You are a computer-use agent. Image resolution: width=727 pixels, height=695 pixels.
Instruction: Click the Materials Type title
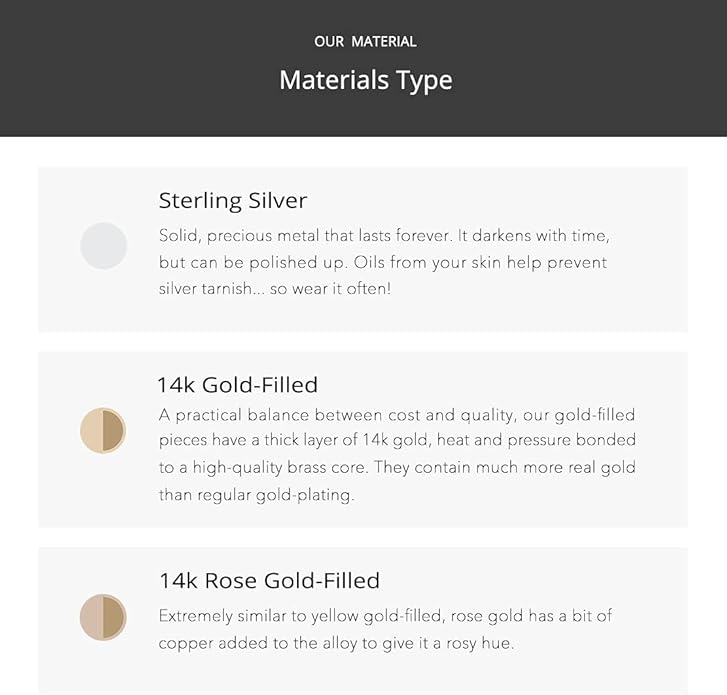pyautogui.click(x=366, y=80)
